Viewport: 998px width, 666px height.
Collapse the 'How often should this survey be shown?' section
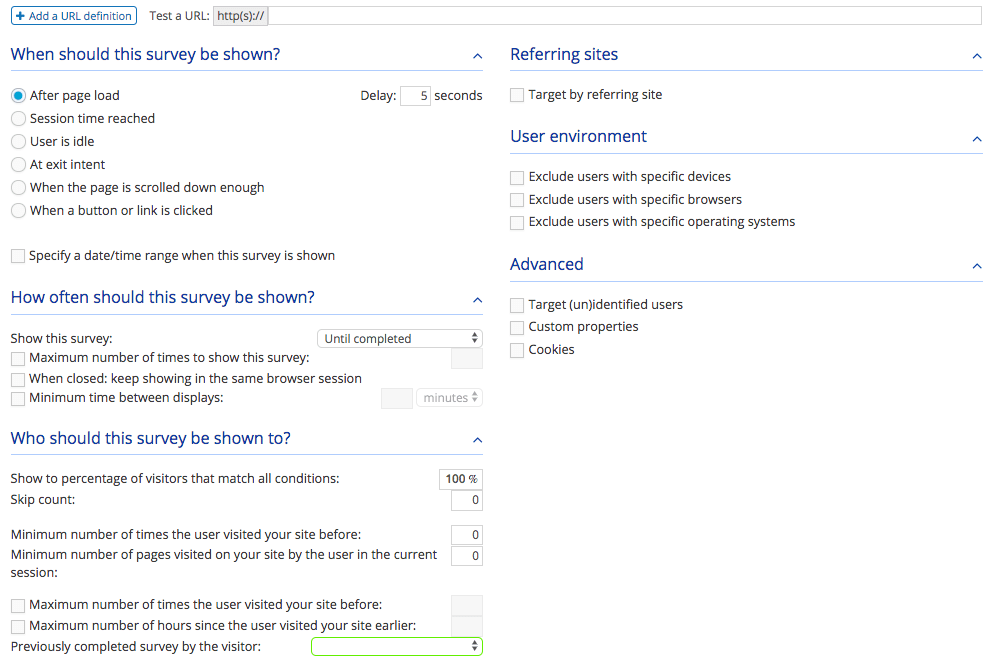pos(477,299)
